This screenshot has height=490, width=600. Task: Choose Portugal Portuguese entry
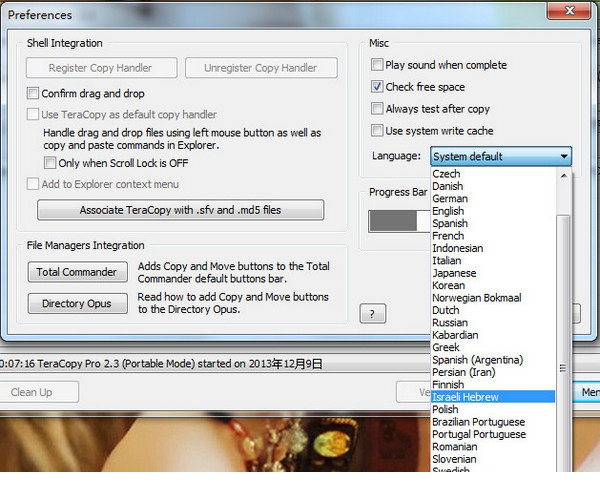click(493, 434)
